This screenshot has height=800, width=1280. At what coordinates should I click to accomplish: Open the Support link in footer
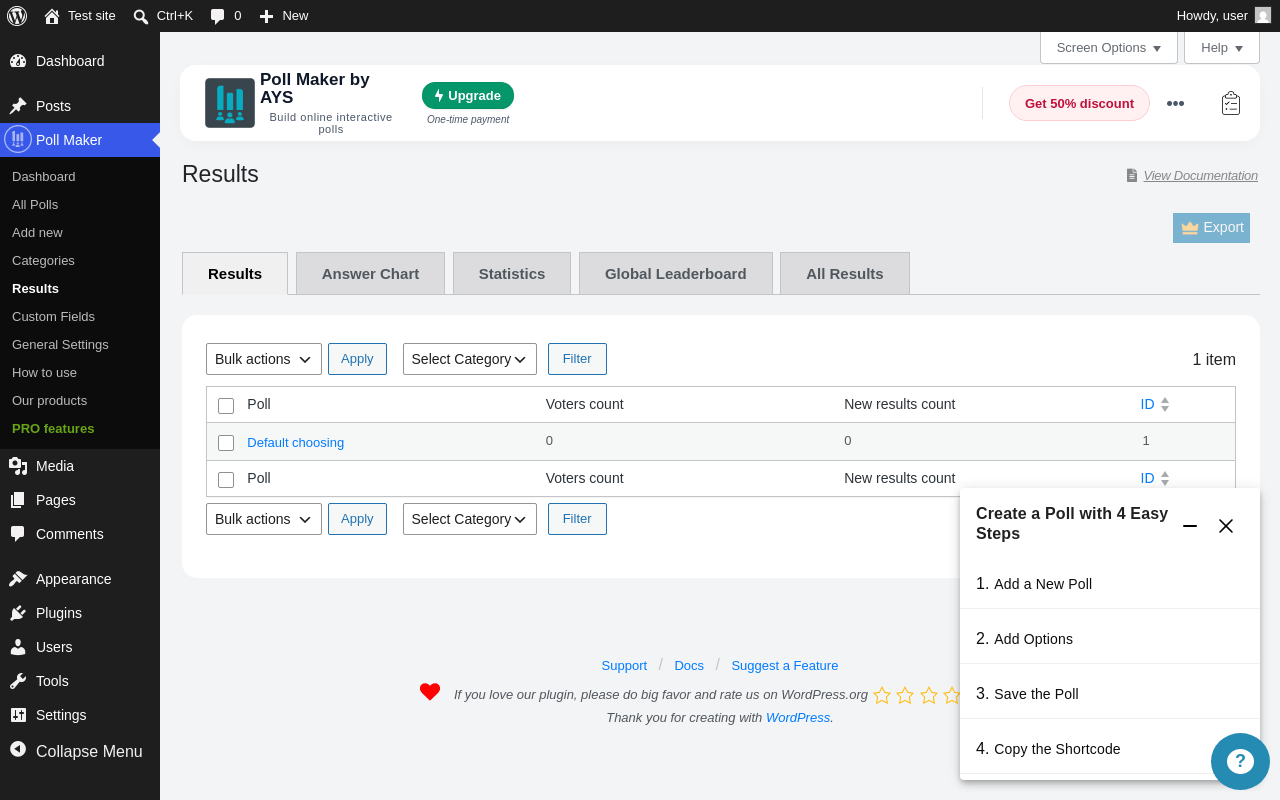point(624,666)
